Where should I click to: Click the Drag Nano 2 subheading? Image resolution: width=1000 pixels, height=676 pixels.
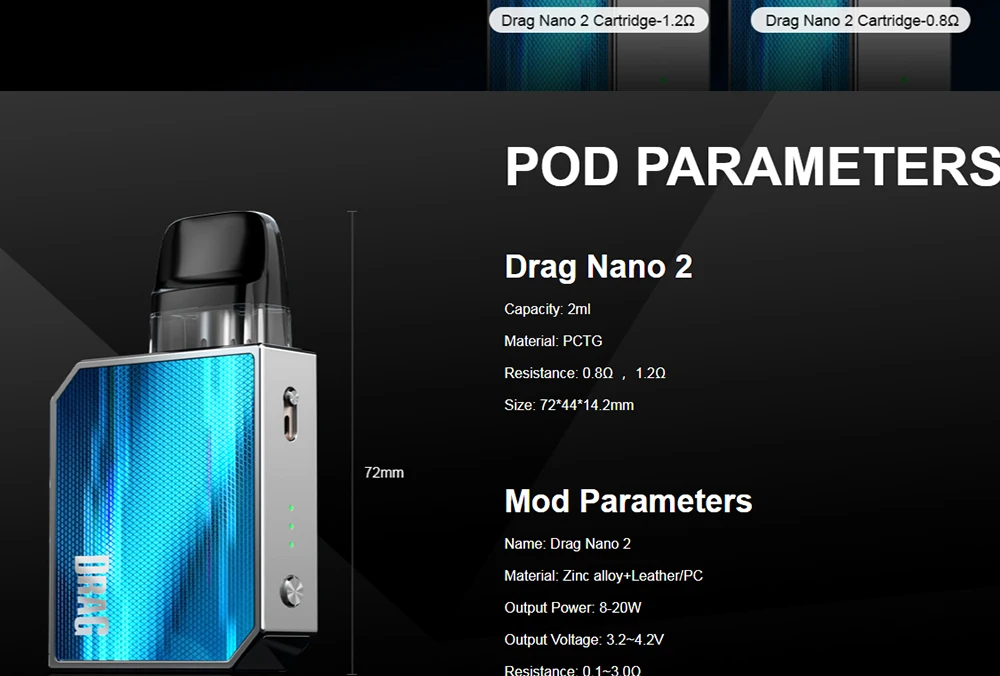pyautogui.click(x=598, y=267)
